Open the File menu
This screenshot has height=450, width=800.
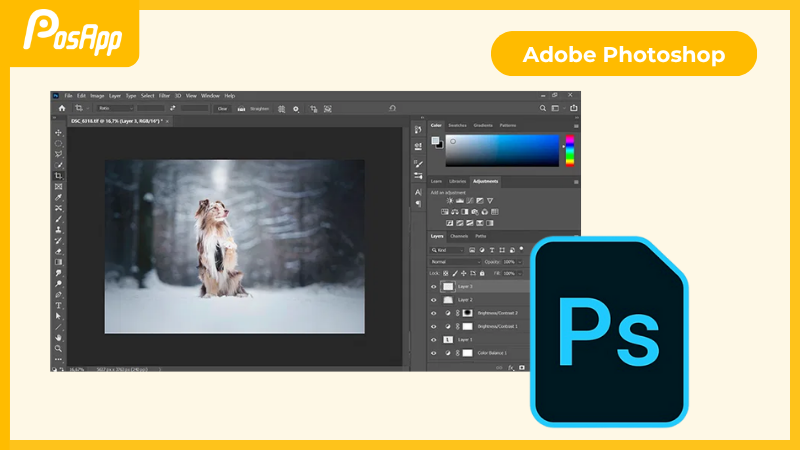(x=68, y=96)
